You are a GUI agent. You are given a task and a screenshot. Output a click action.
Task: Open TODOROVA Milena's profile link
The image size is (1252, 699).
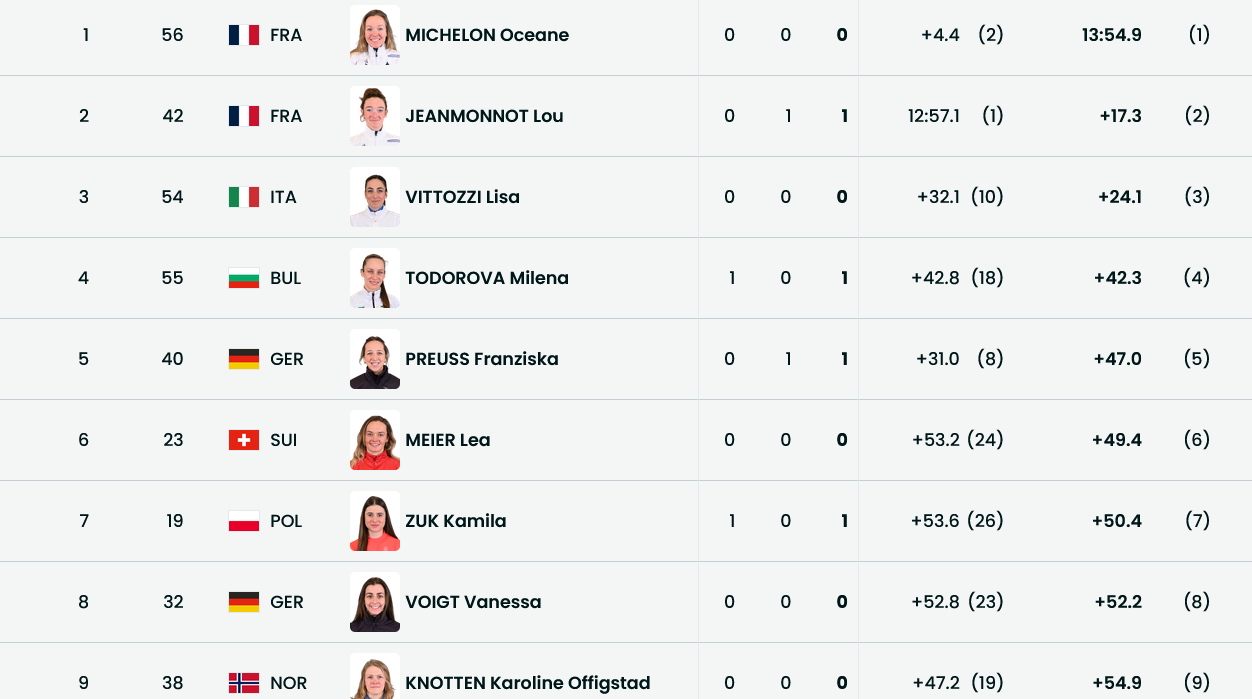[x=487, y=278]
